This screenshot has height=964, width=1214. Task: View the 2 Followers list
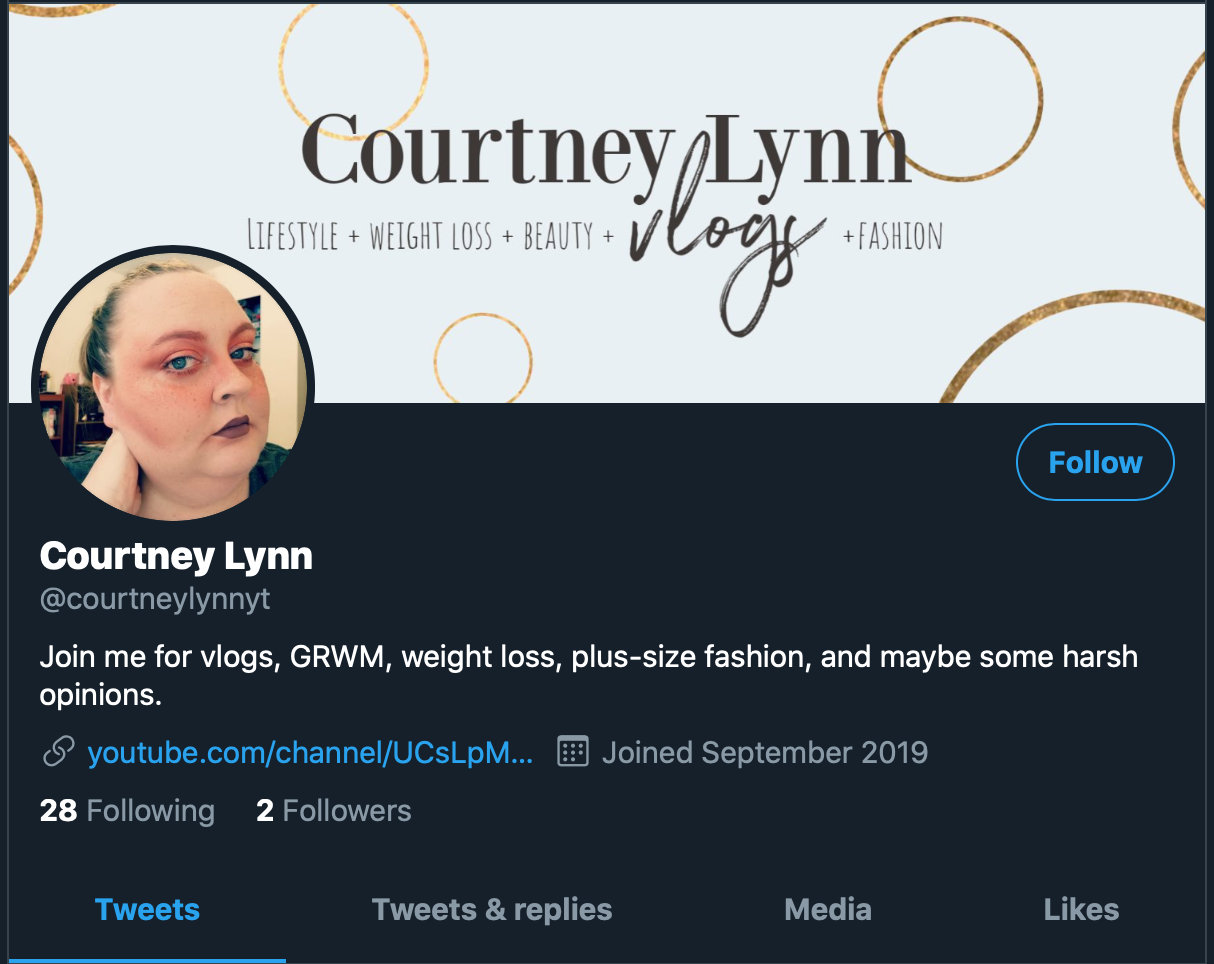[x=333, y=810]
